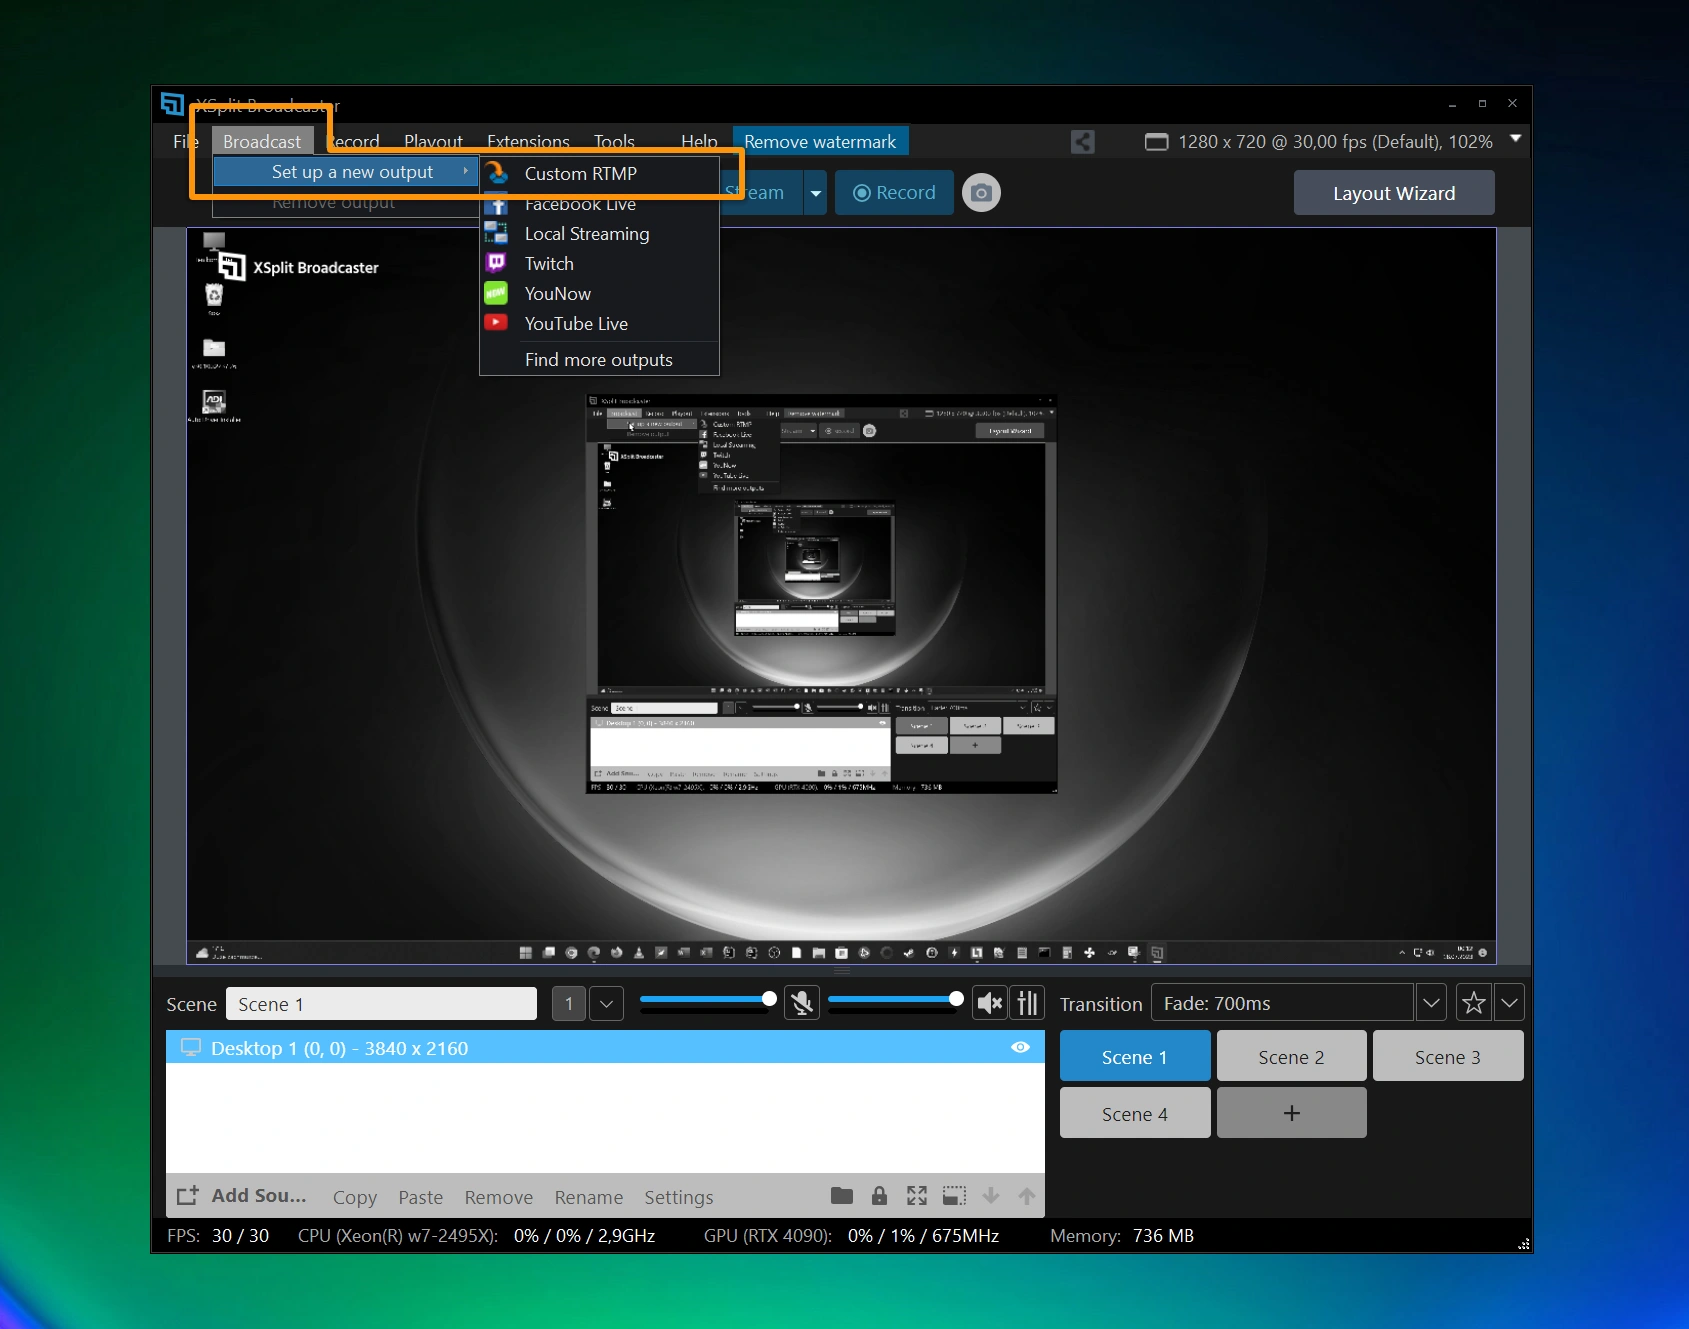Screen dimensions: 1689x1329
Task: Mute the microphone
Action: click(x=801, y=1002)
